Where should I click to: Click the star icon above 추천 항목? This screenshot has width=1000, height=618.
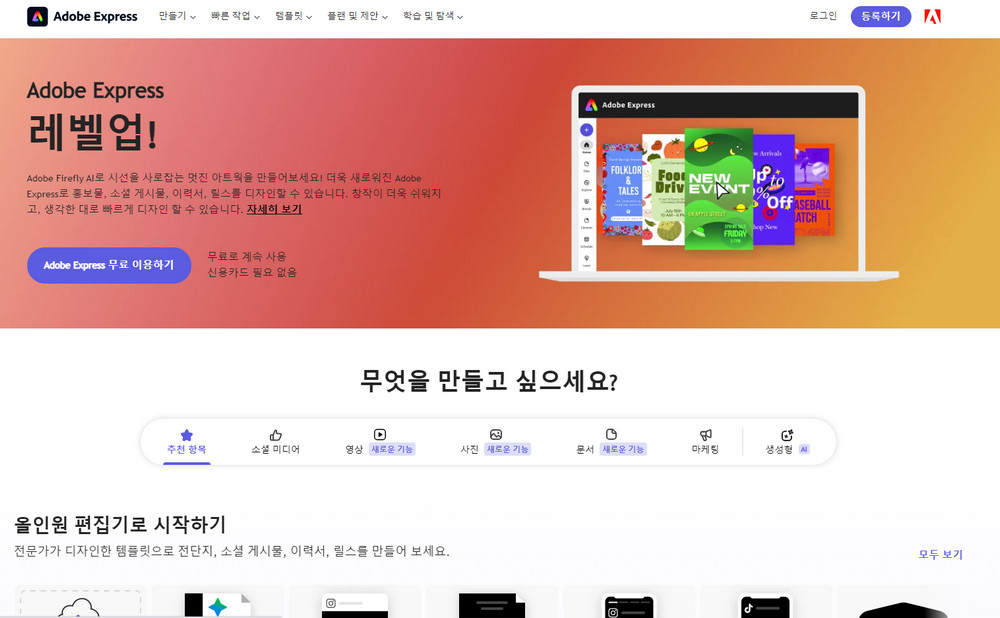[x=186, y=435]
